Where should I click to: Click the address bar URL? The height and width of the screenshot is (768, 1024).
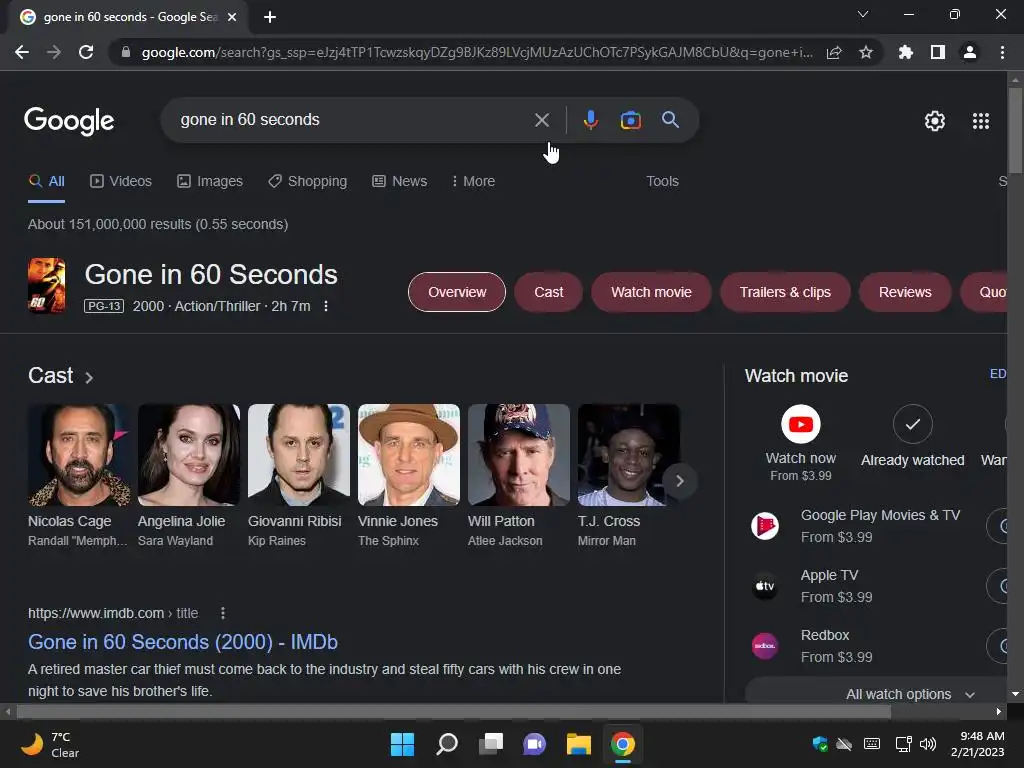click(x=477, y=52)
